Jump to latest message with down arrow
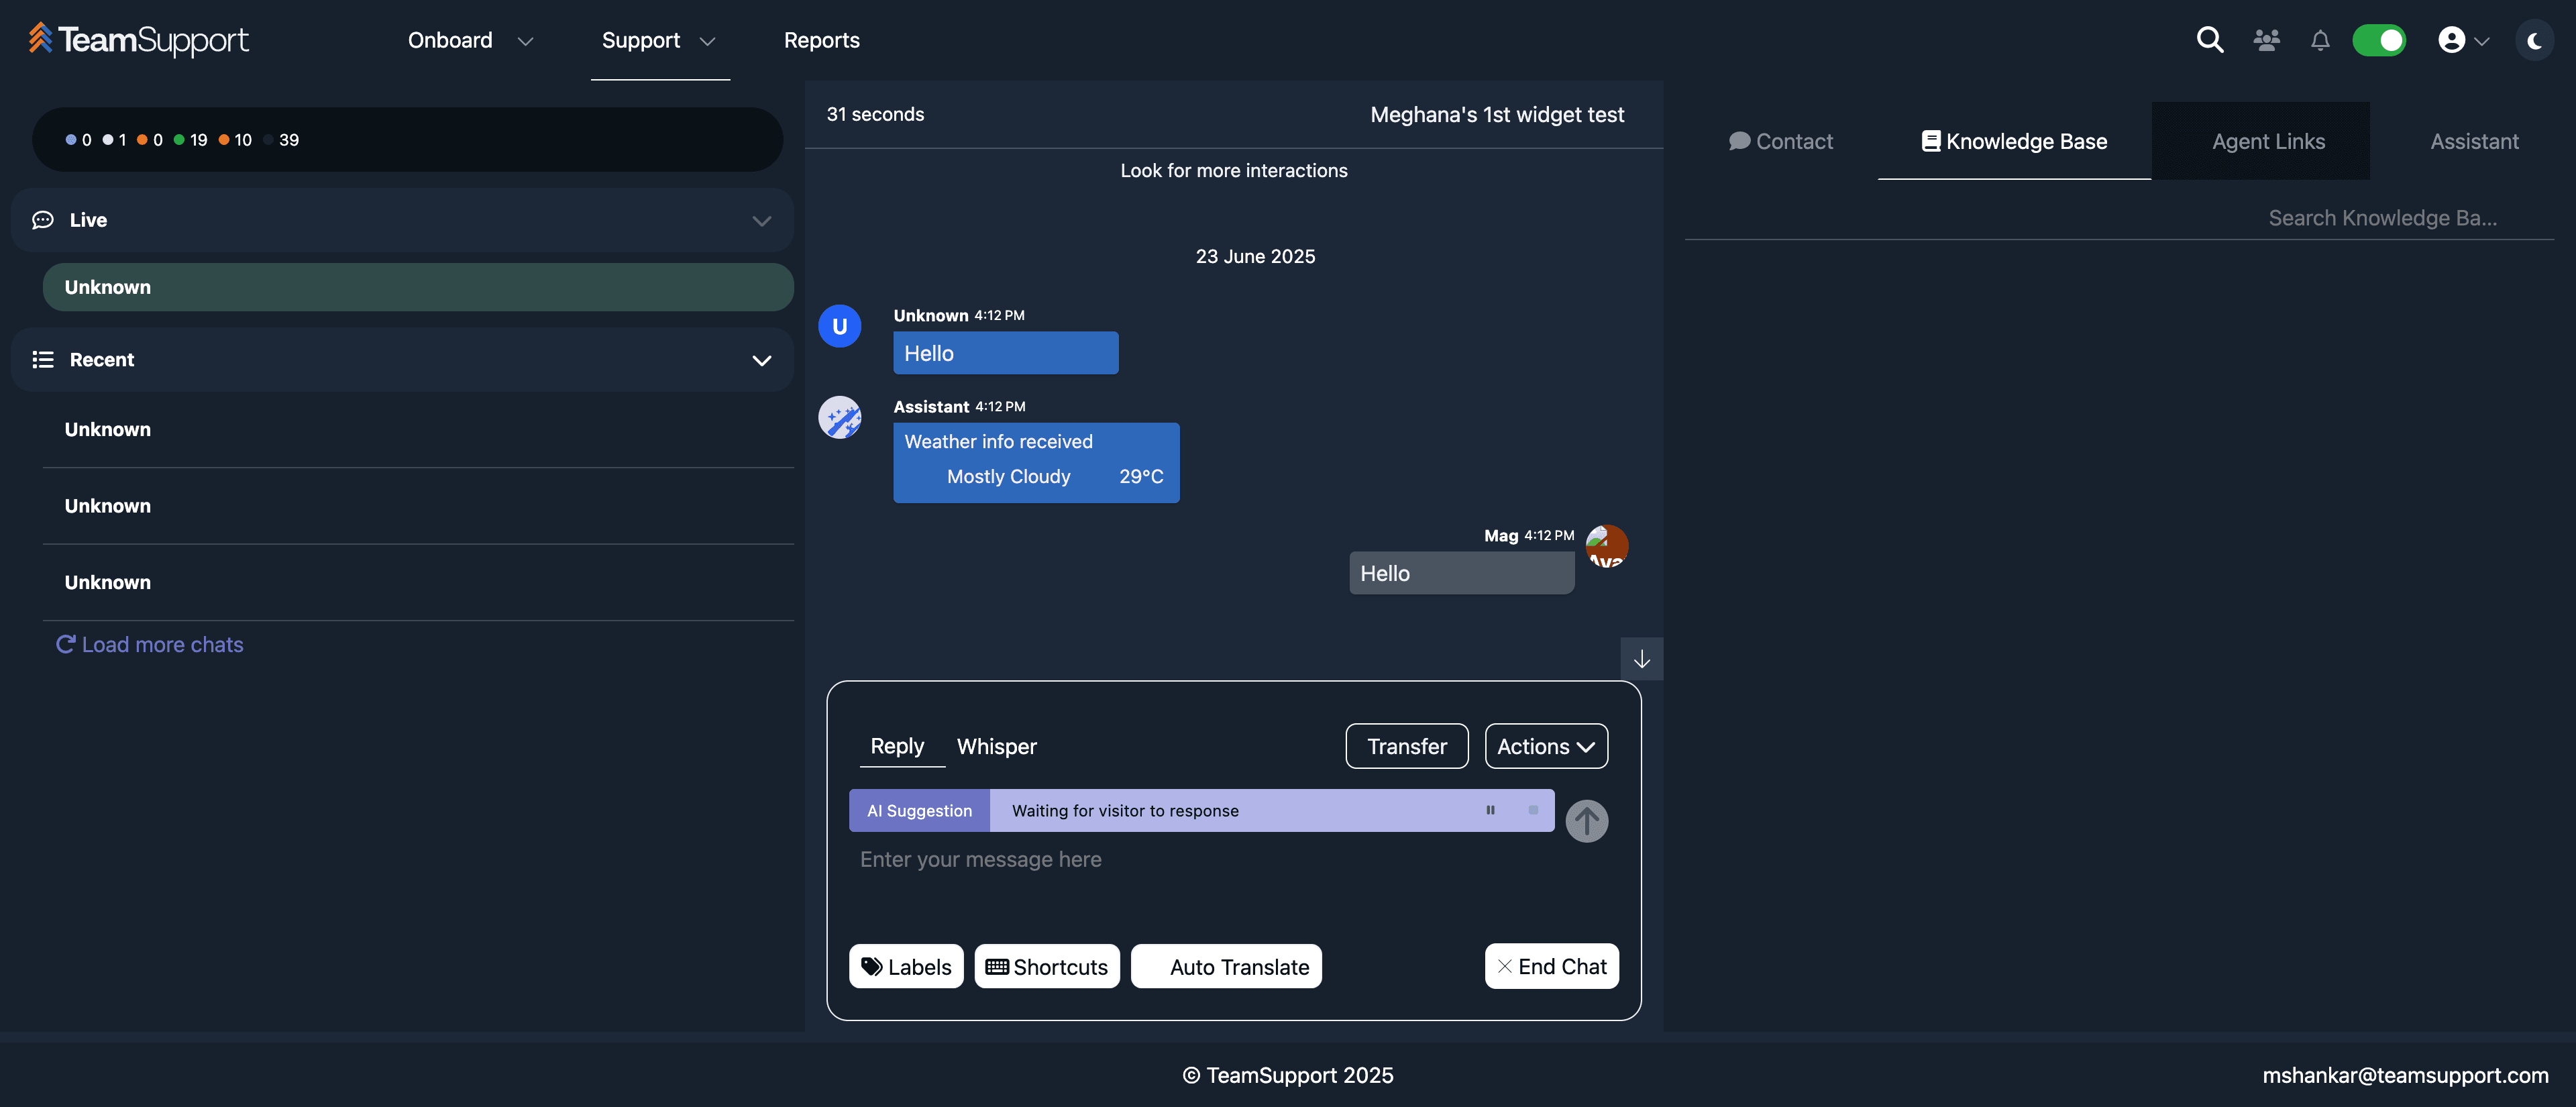 1641,659
